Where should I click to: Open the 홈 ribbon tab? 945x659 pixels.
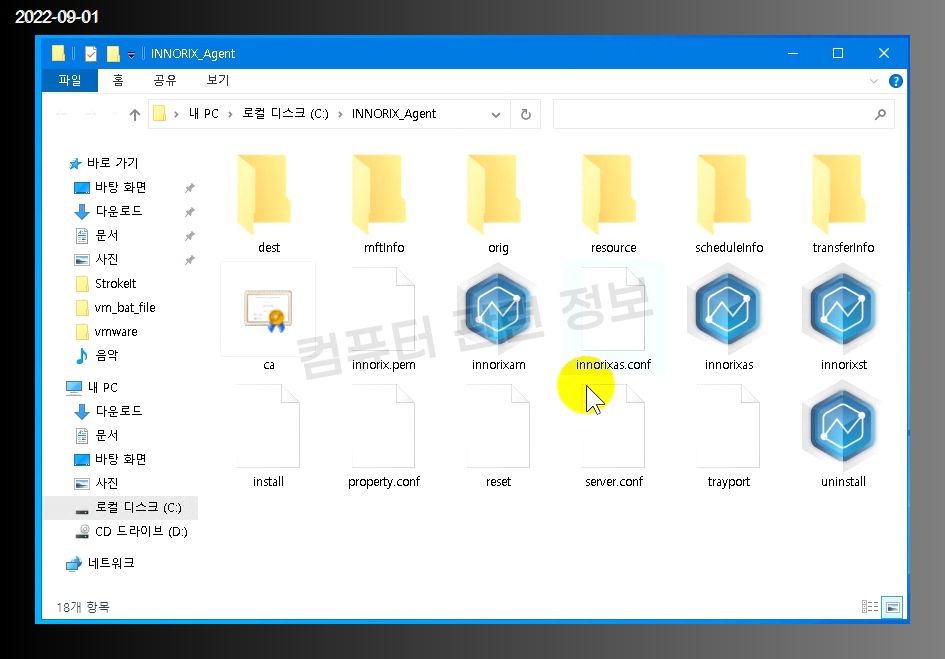click(x=118, y=80)
